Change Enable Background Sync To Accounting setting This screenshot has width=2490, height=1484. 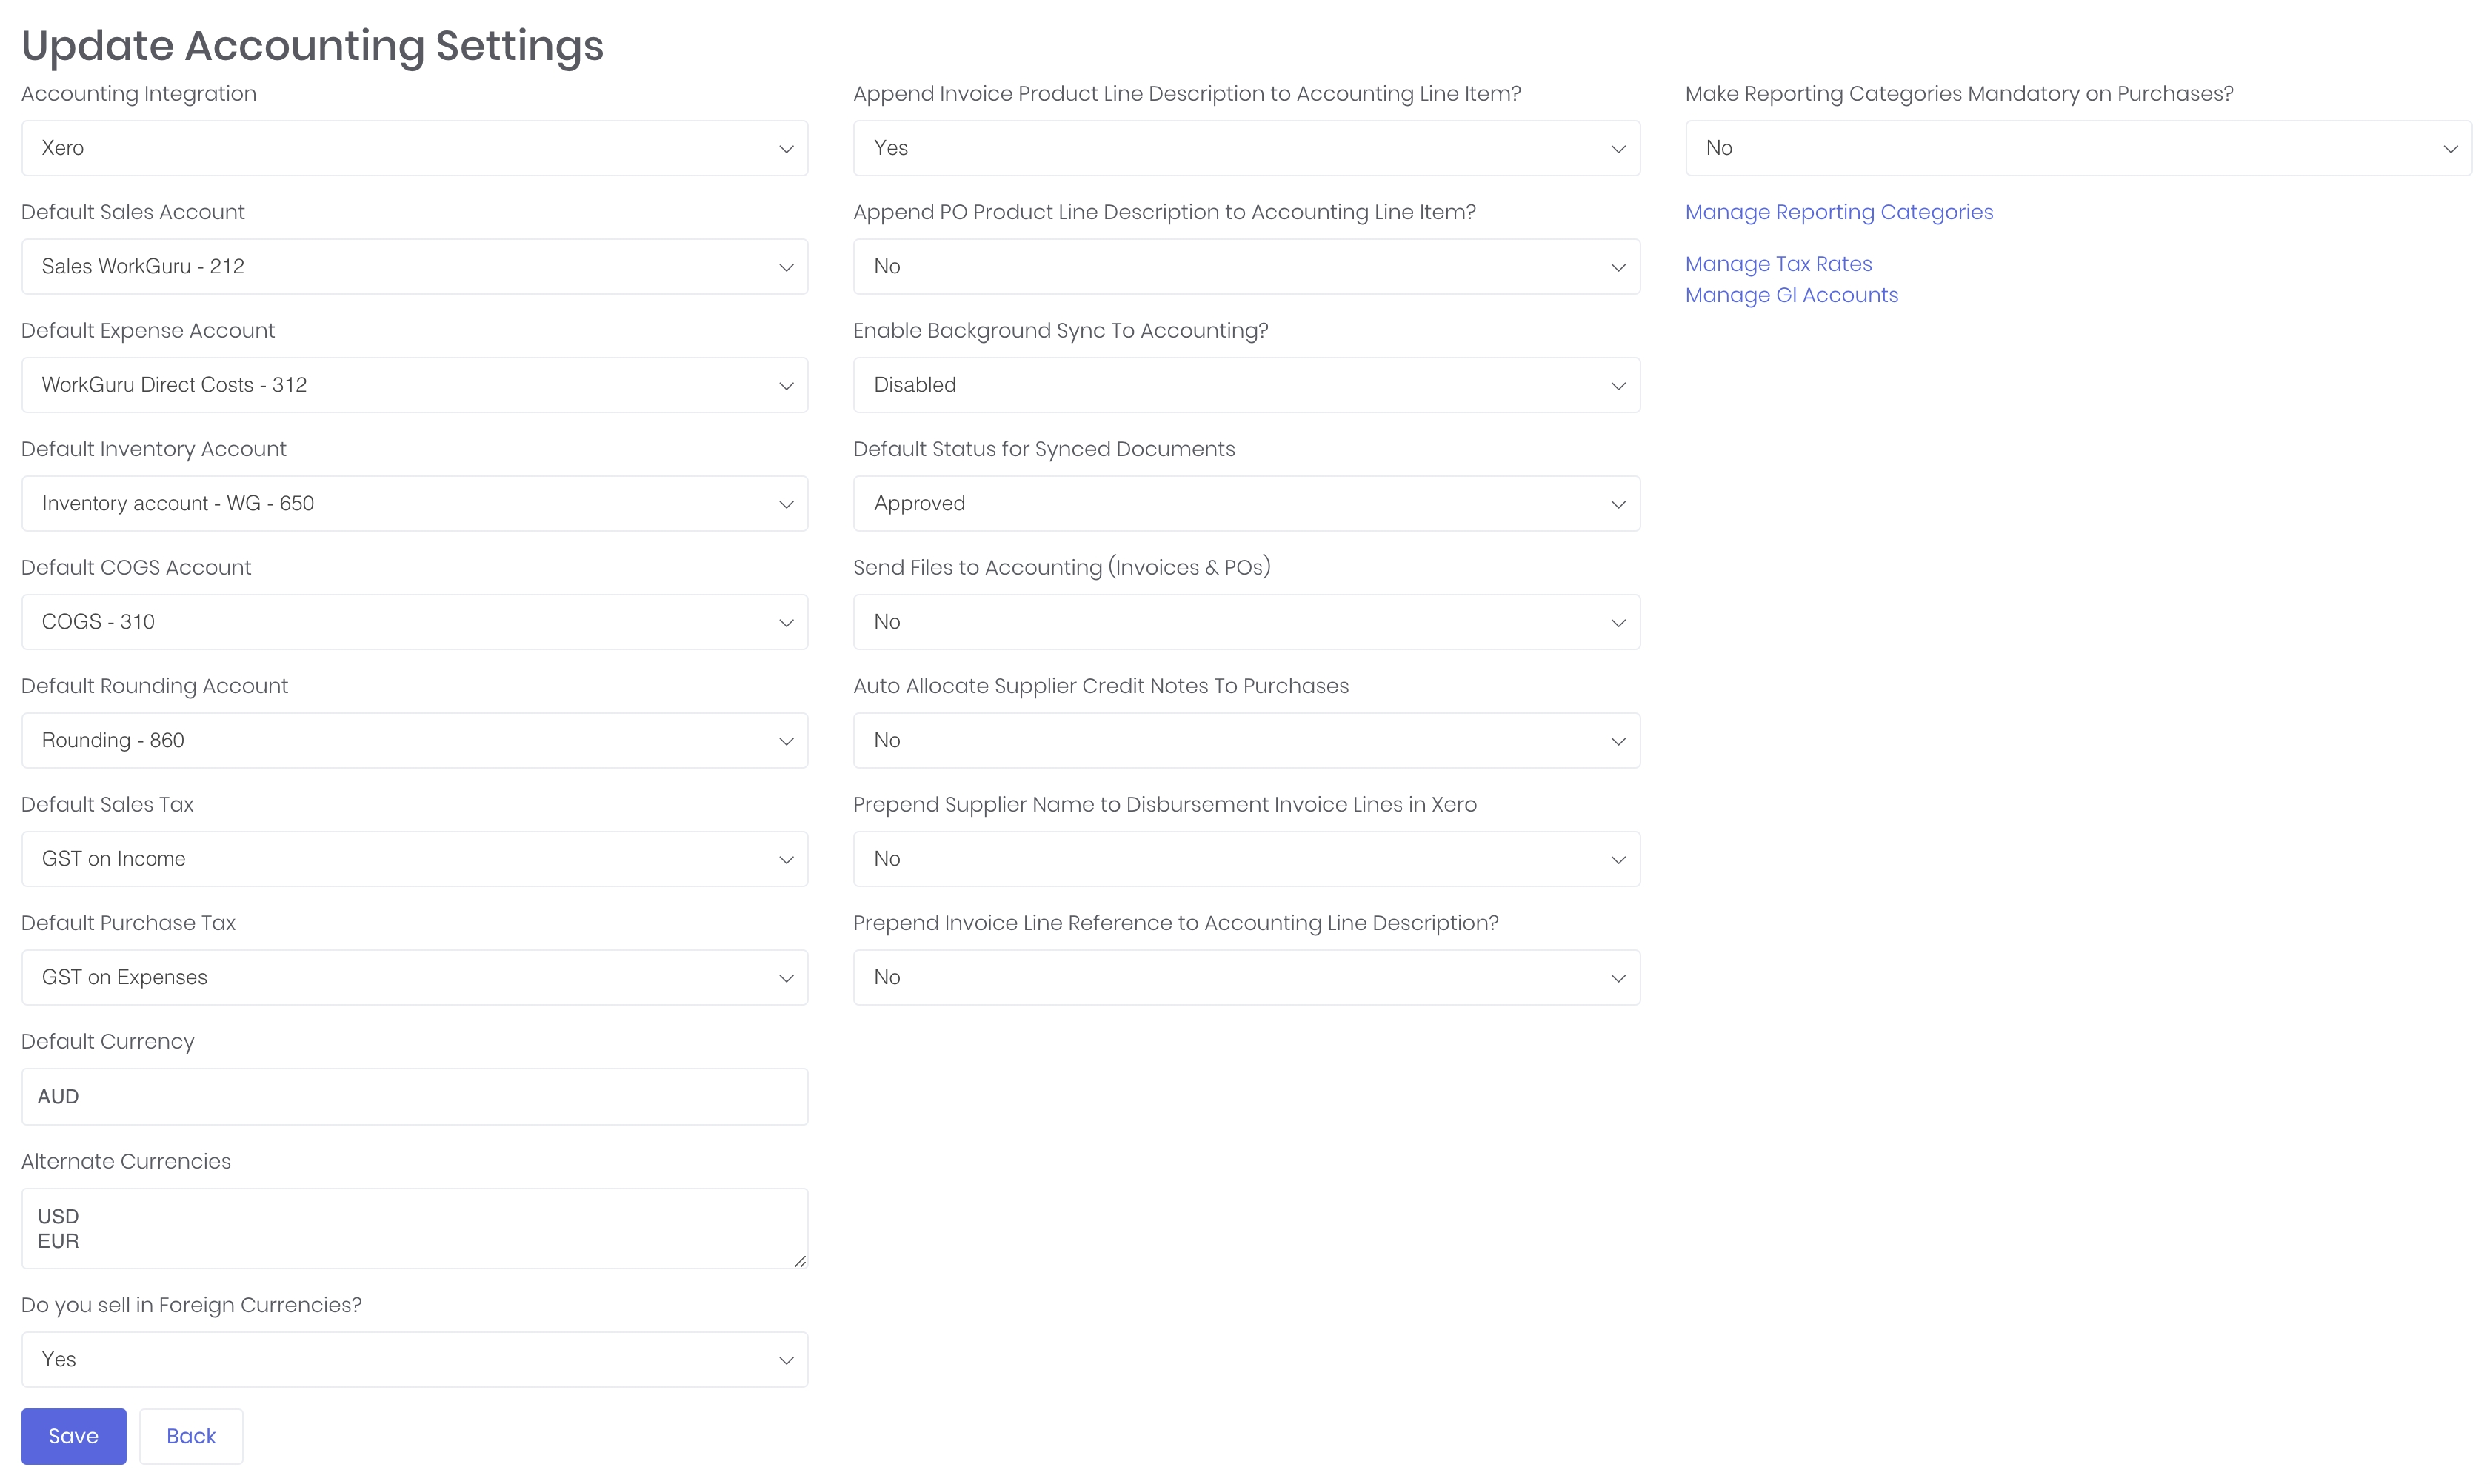[1246, 385]
